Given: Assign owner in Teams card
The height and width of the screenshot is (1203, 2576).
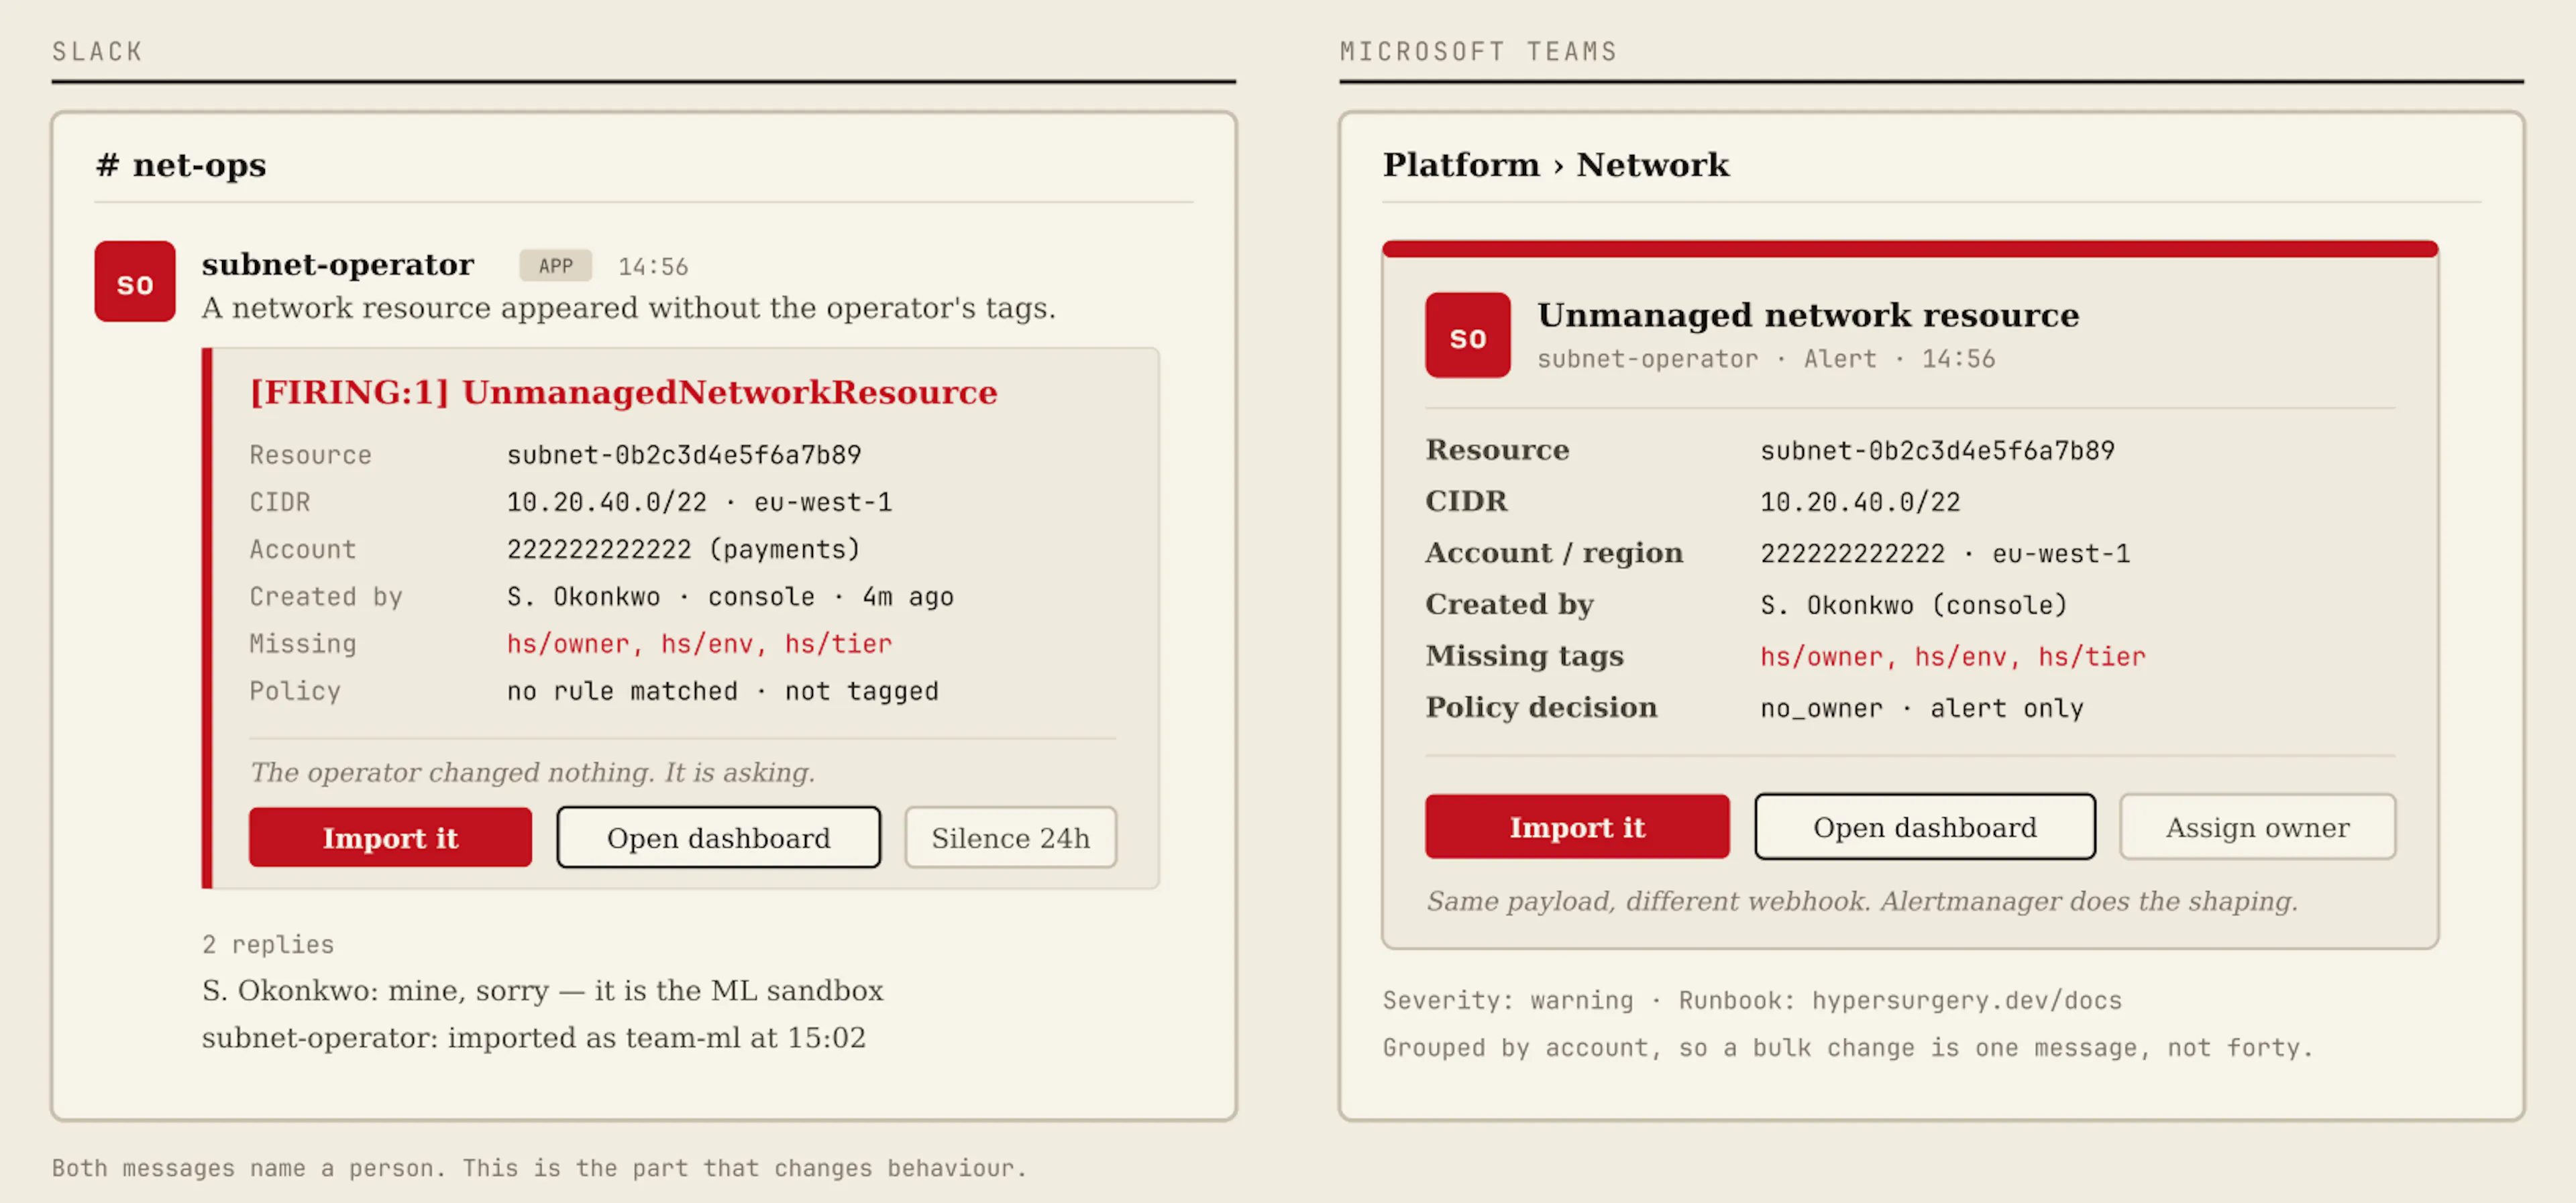Looking at the screenshot, I should [2257, 826].
